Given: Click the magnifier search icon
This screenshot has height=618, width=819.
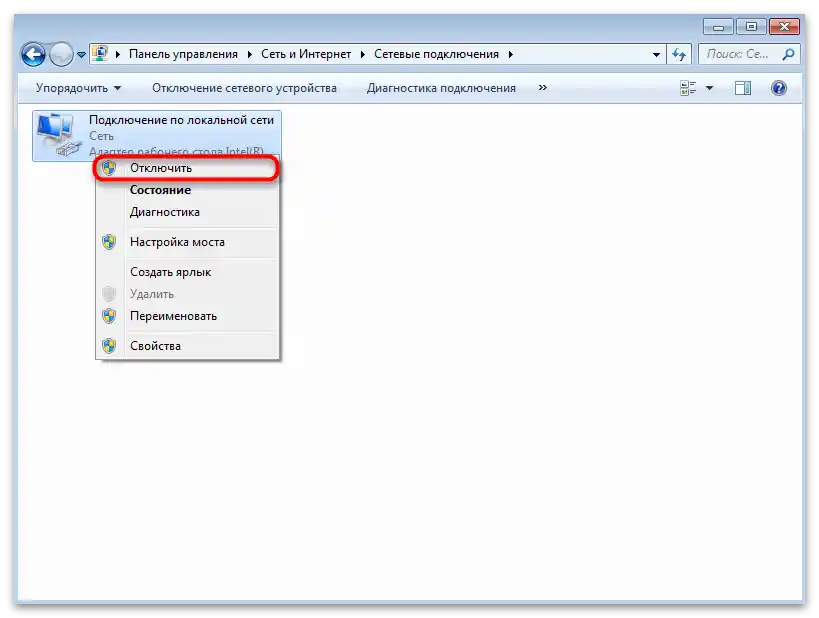Looking at the screenshot, I should [789, 54].
